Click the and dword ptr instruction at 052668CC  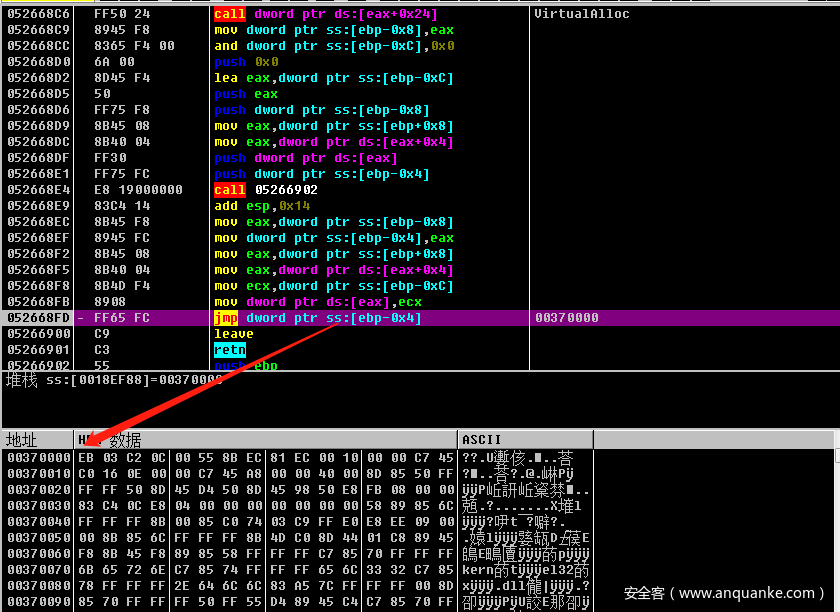[333, 46]
